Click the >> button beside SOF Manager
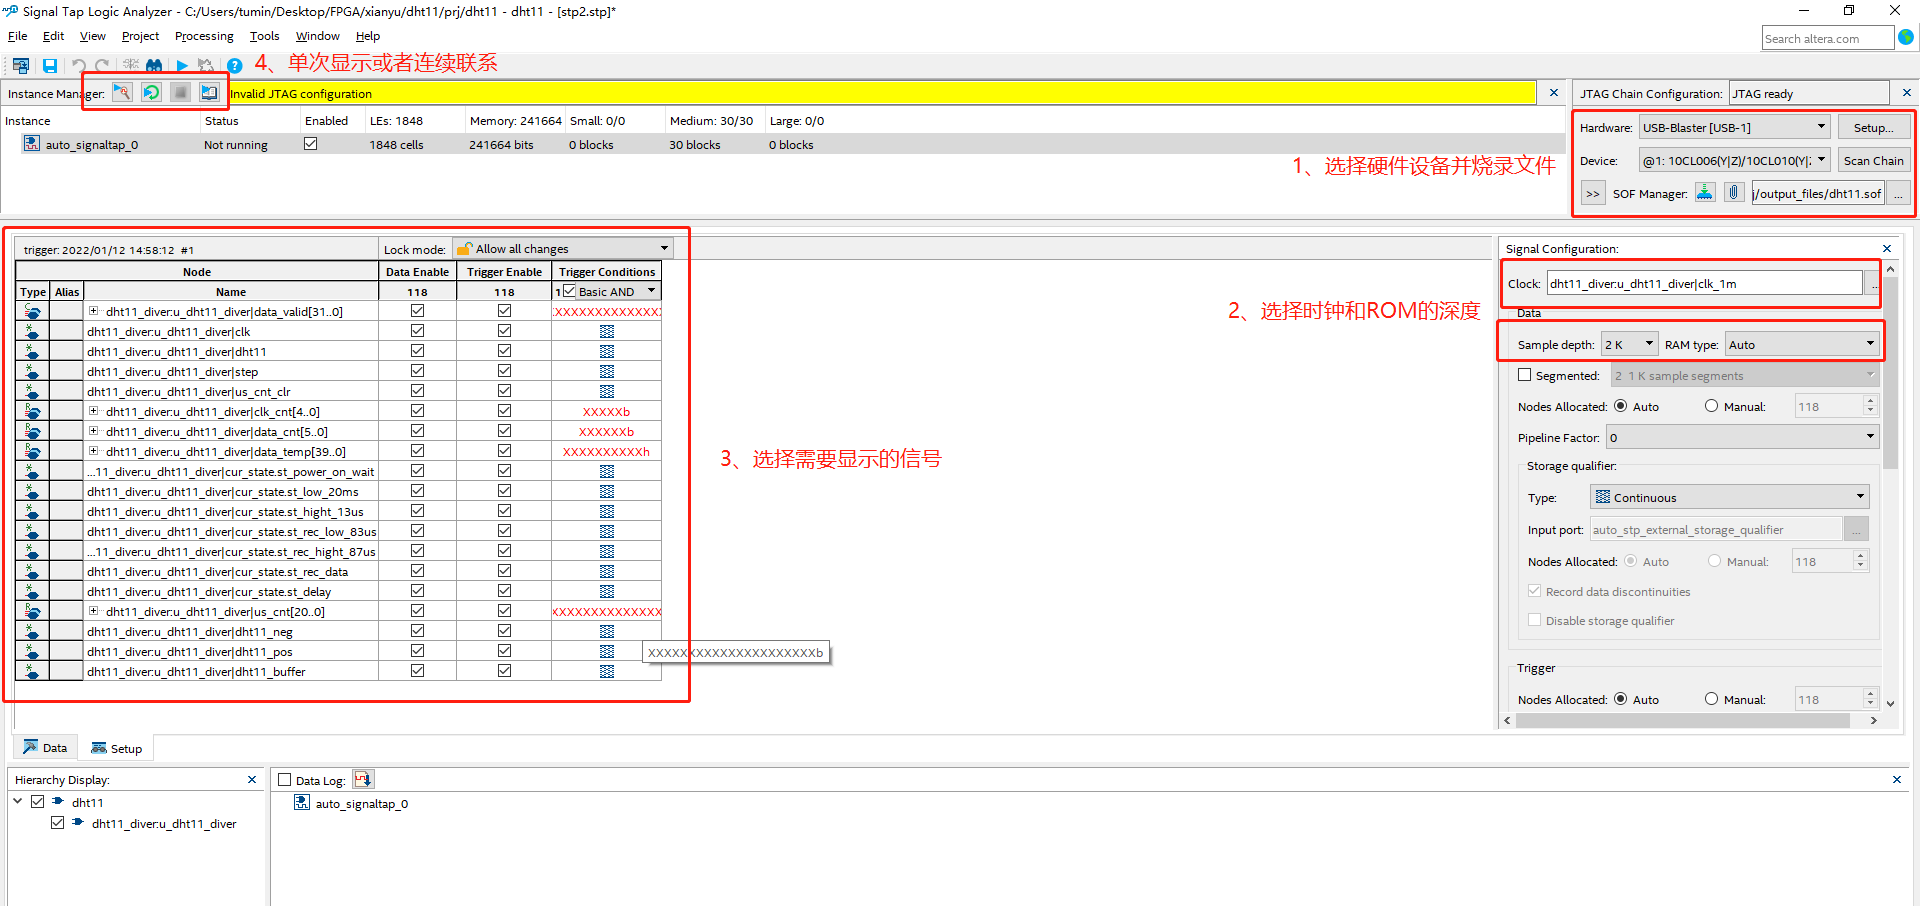The width and height of the screenshot is (1920, 906). tap(1593, 193)
